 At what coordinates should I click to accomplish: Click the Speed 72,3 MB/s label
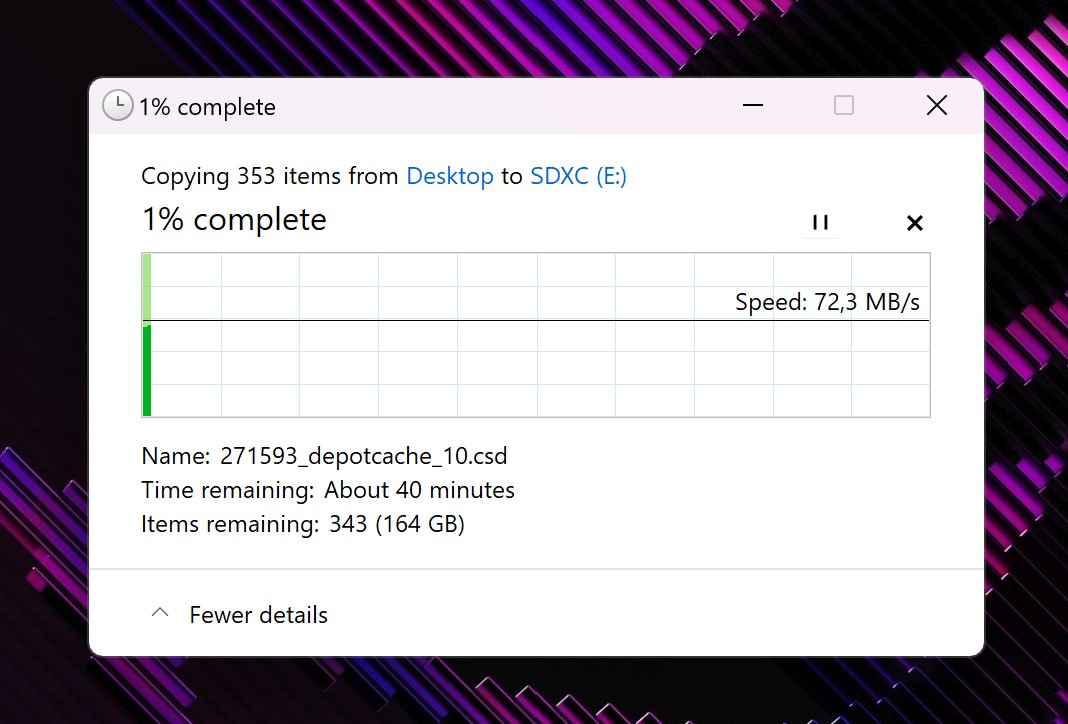(x=827, y=302)
